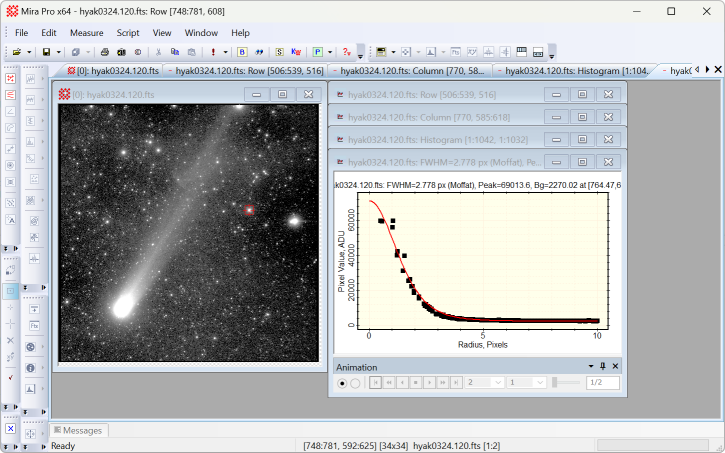The width and height of the screenshot is (725, 453).
Task: Click the Open file toolbar icon
Action: (17, 51)
